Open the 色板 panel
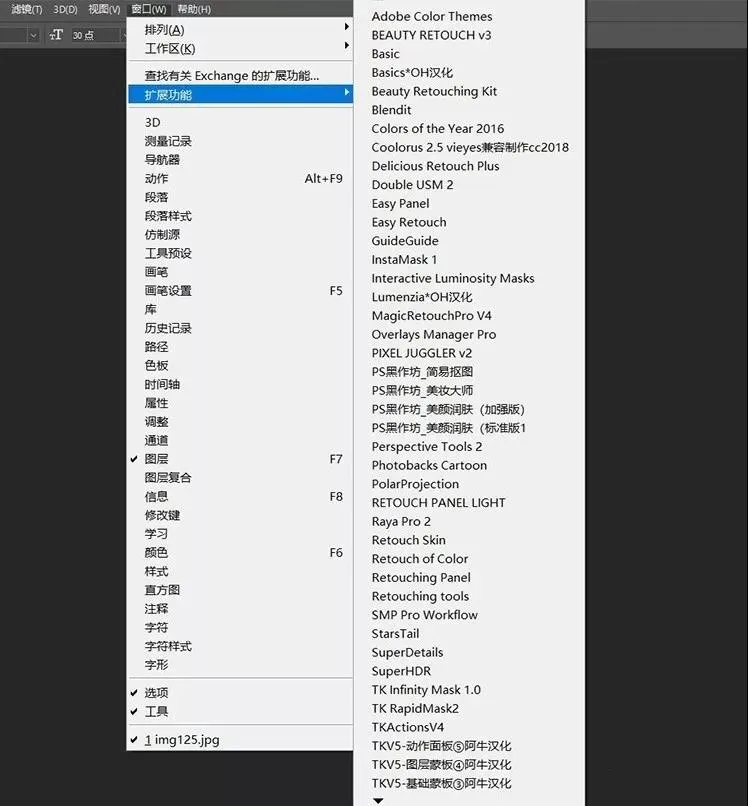Screen dimensions: 748x806 [x=240, y=365]
